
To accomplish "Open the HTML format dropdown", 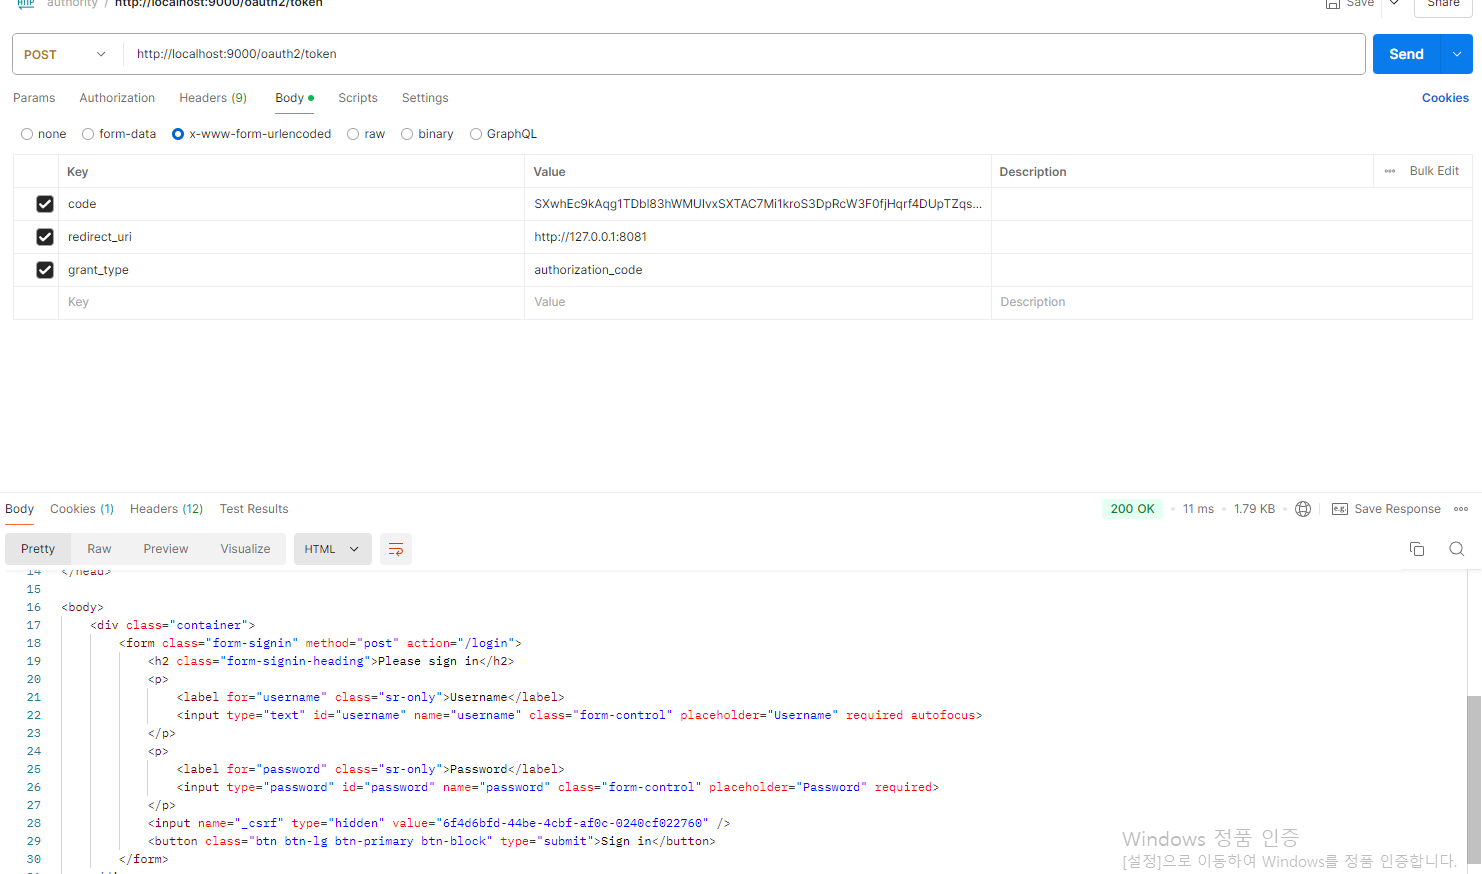I will 332,549.
